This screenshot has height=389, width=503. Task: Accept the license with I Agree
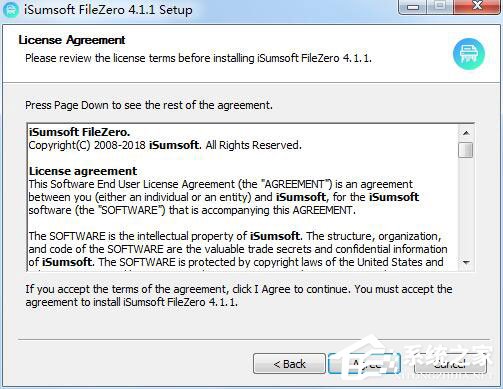pos(365,364)
